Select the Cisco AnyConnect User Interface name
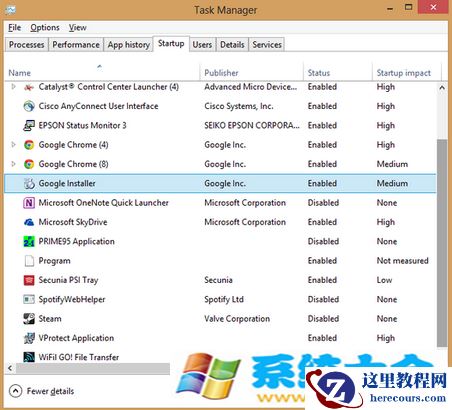The image size is (452, 410). tap(98, 106)
